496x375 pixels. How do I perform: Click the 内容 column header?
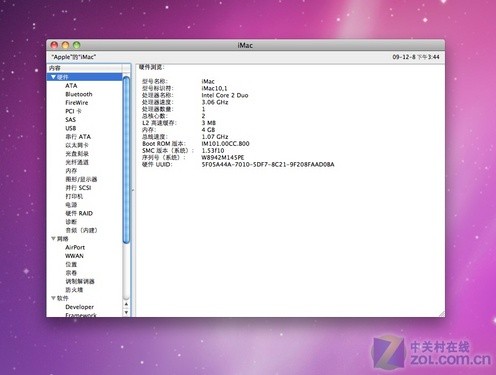(85, 68)
